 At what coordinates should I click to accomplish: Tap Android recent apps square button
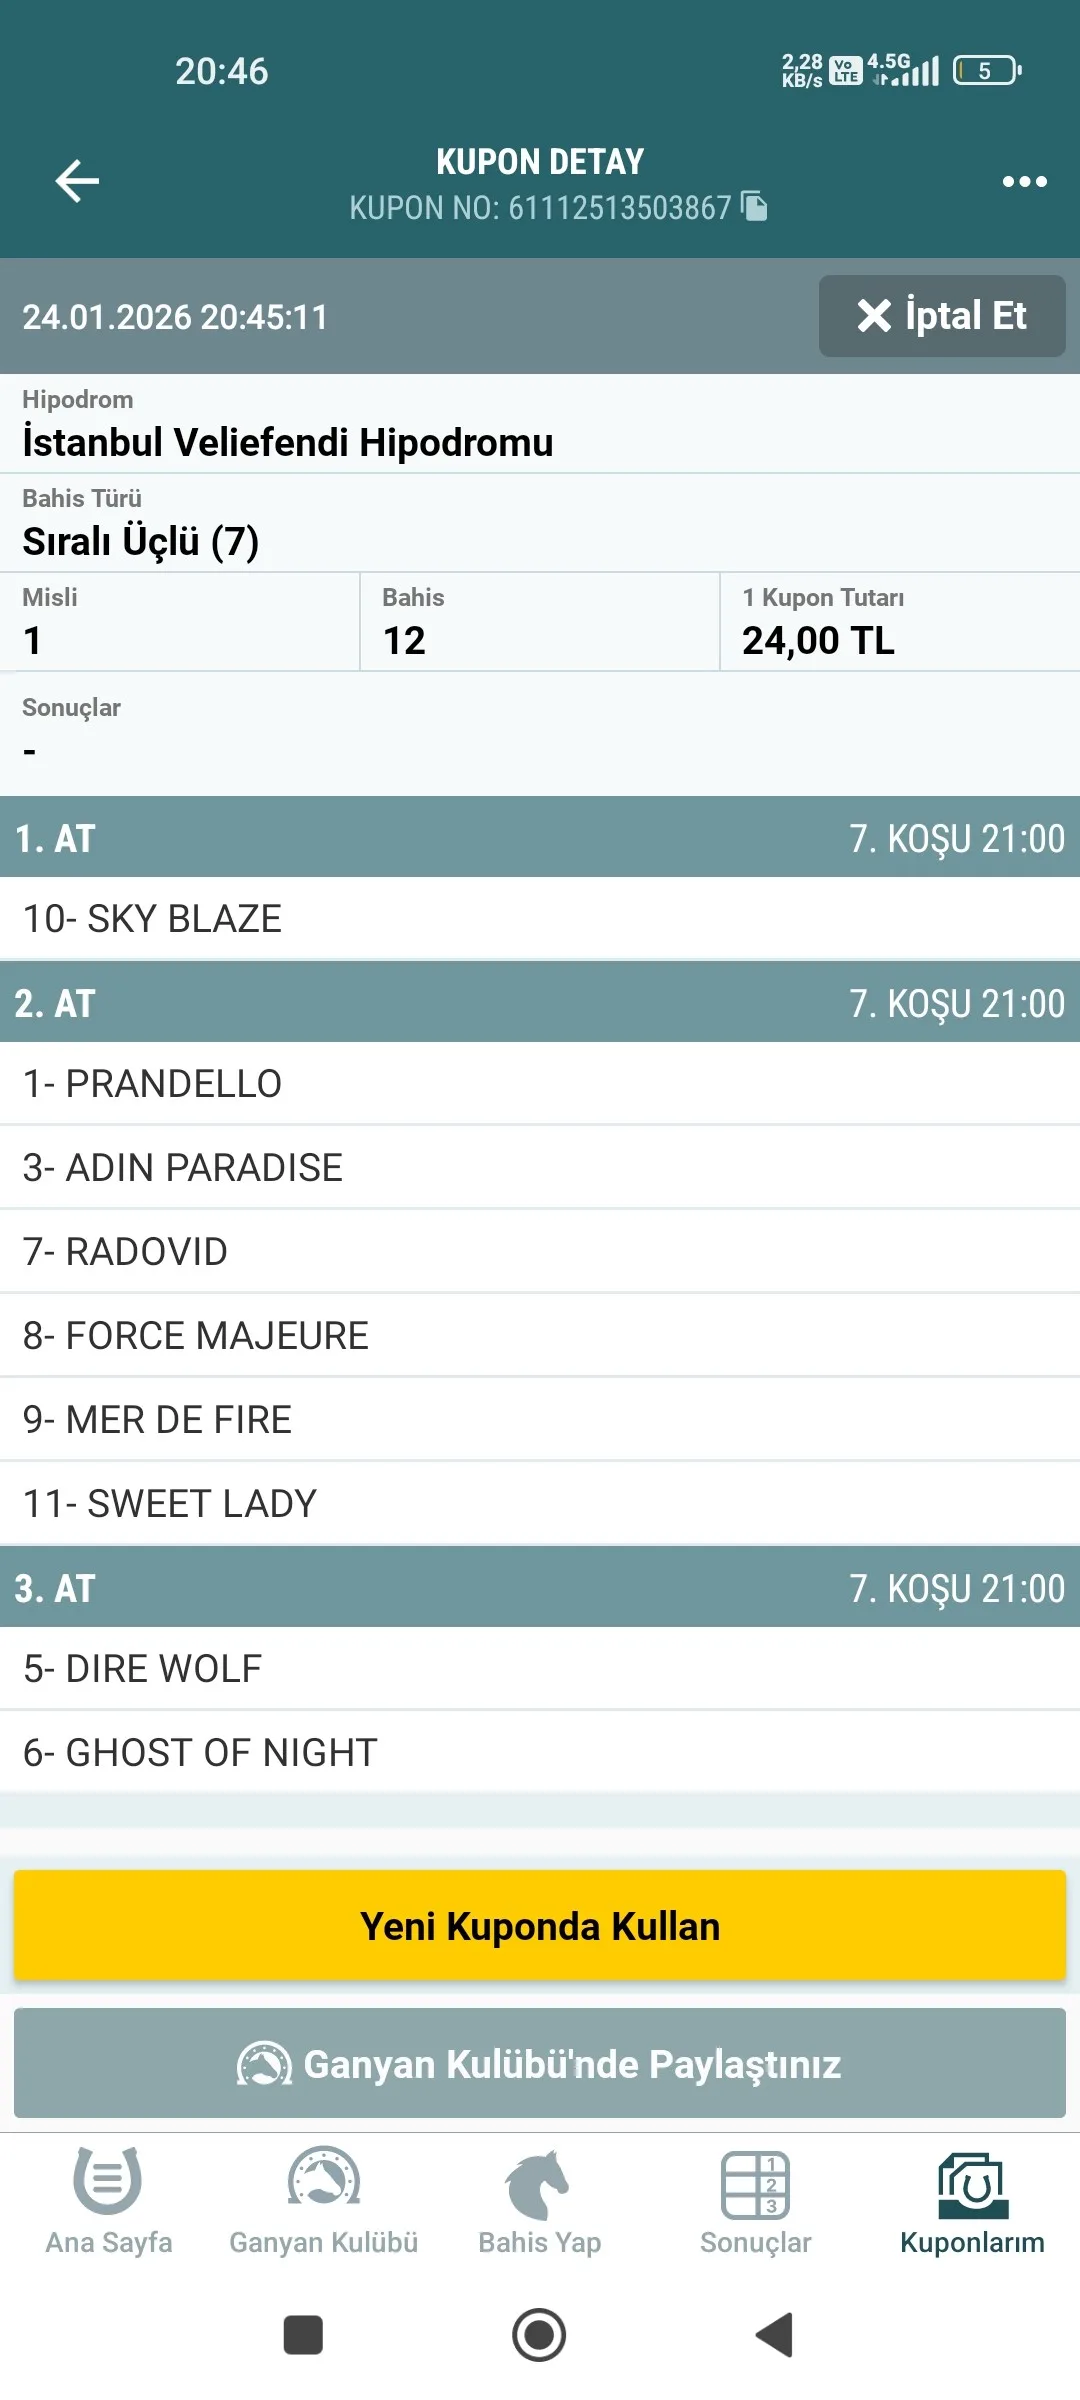tap(303, 2335)
